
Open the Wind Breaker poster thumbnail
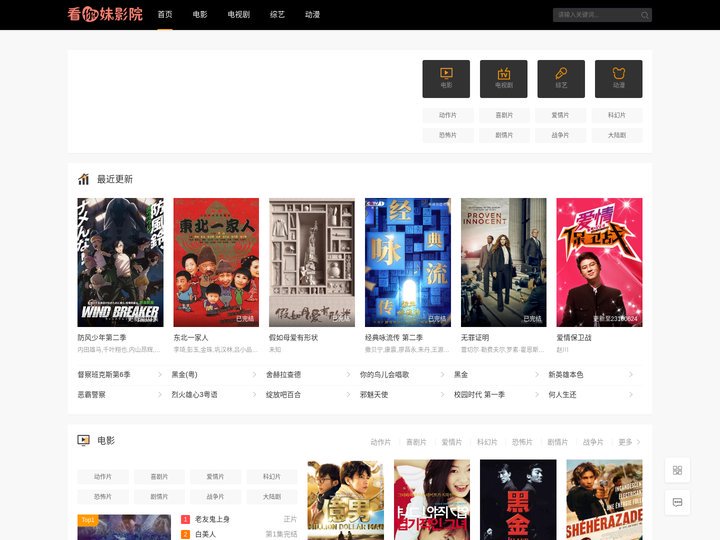tap(120, 262)
